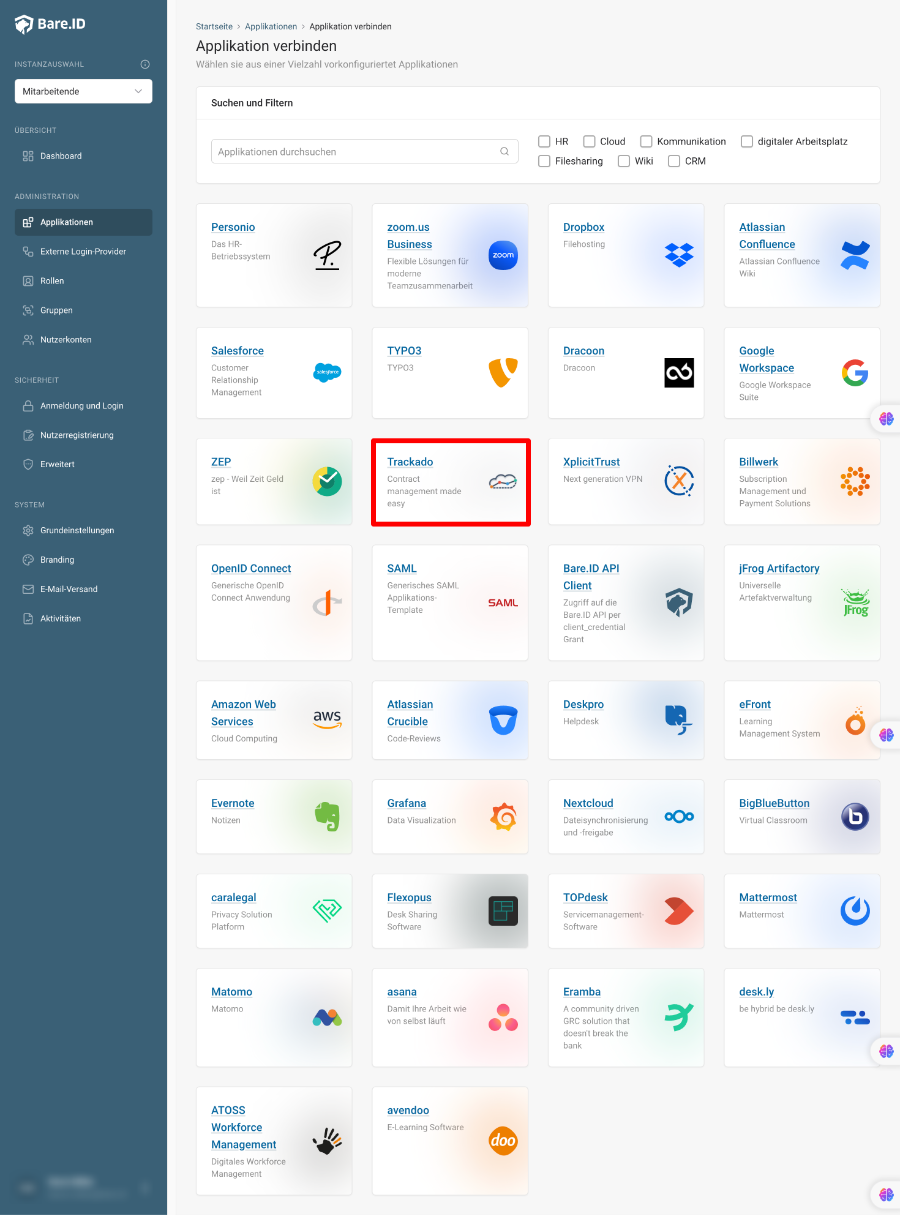Click the AWS logo icon
Screen dimensions: 900x1215
coord(327,718)
